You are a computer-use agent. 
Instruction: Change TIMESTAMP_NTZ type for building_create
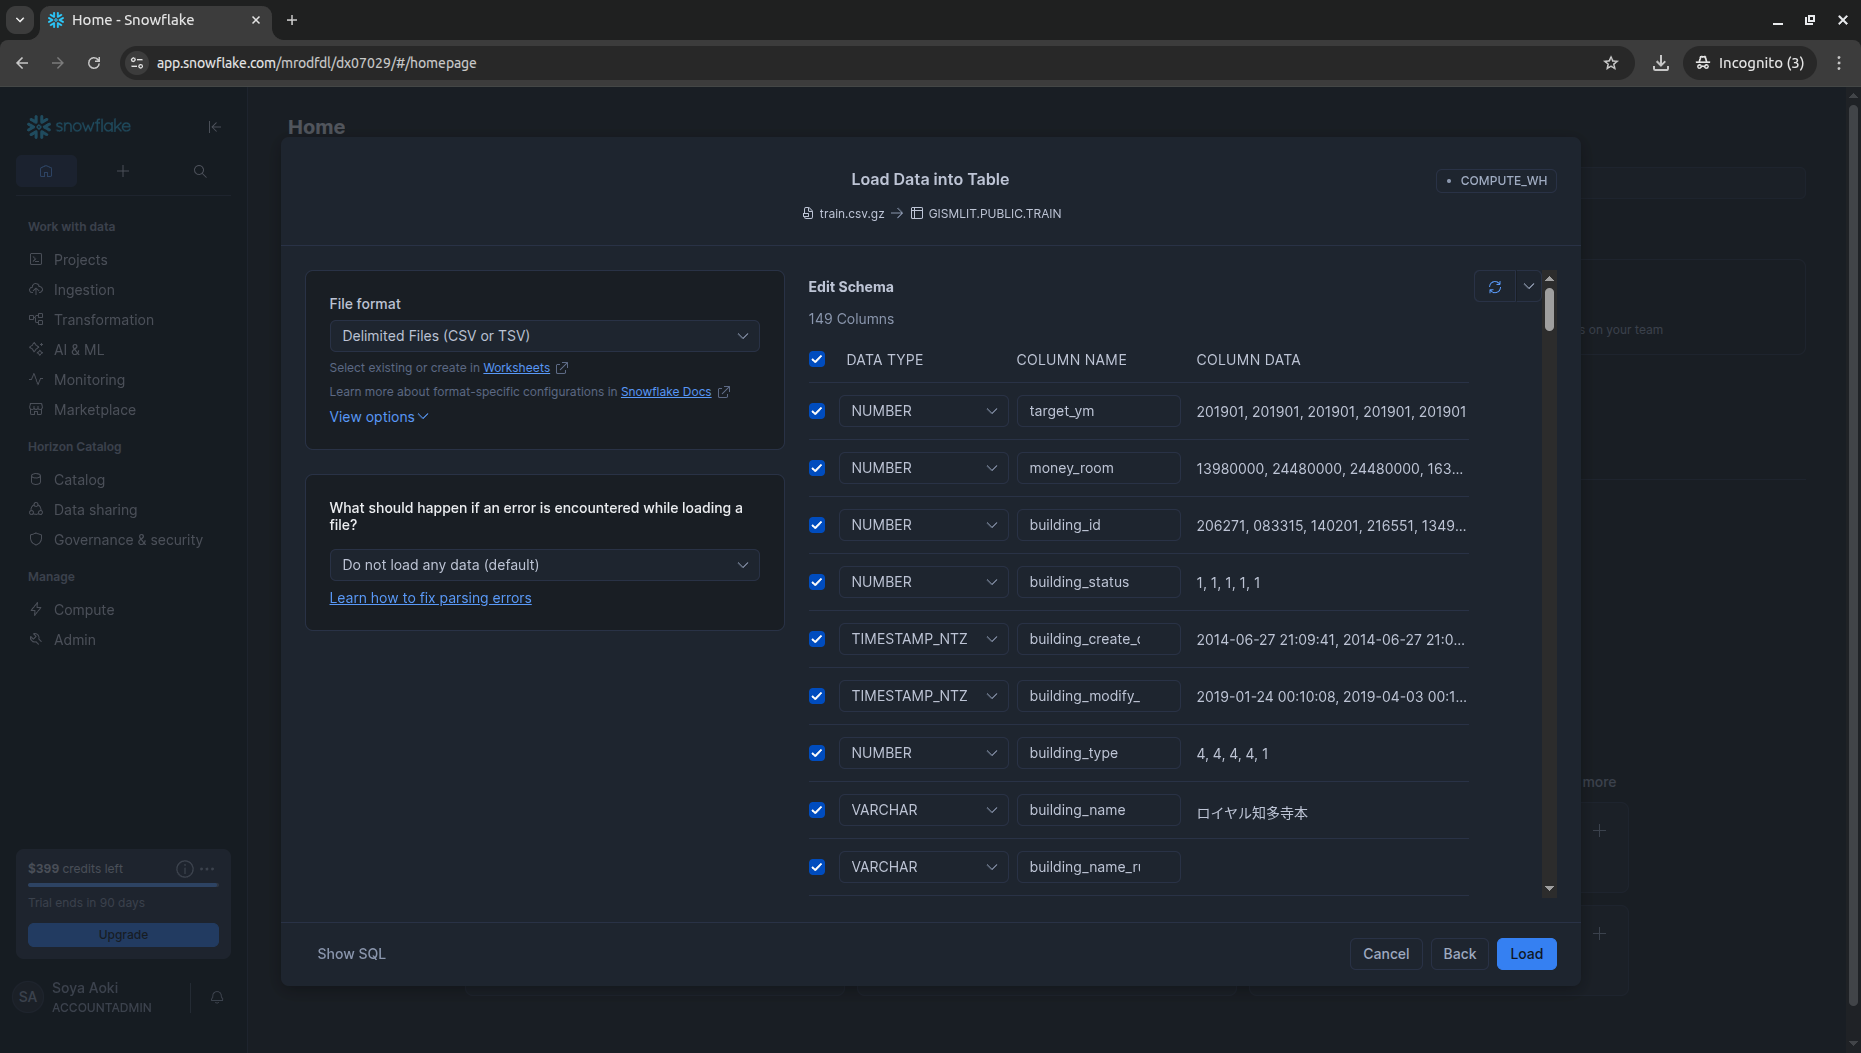tap(922, 639)
